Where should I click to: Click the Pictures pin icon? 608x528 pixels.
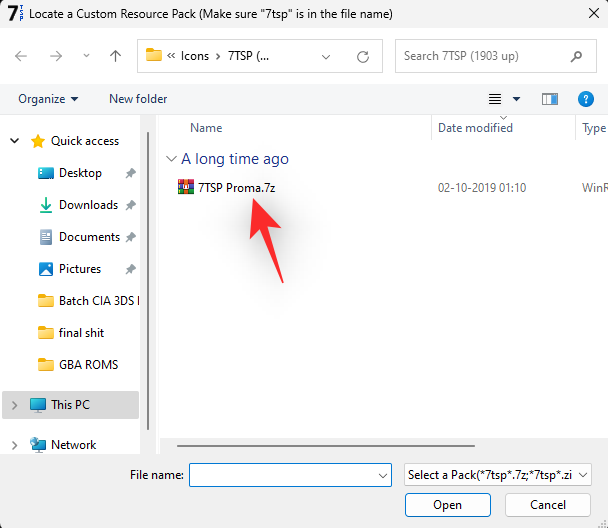click(131, 269)
